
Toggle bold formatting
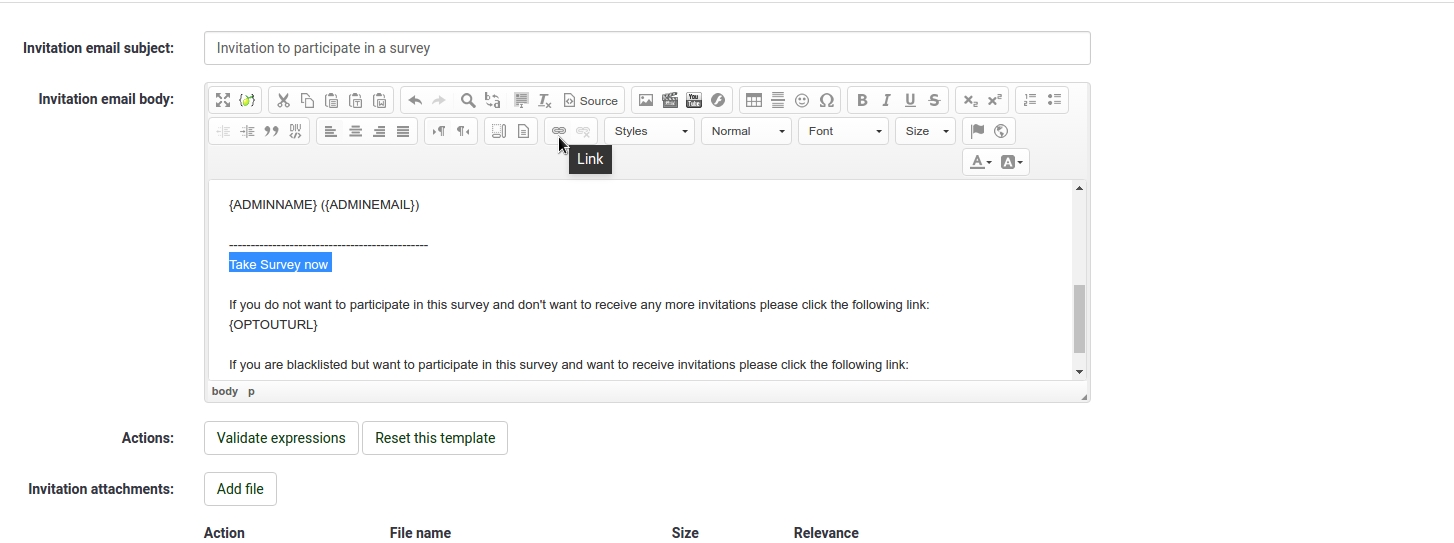(x=862, y=100)
